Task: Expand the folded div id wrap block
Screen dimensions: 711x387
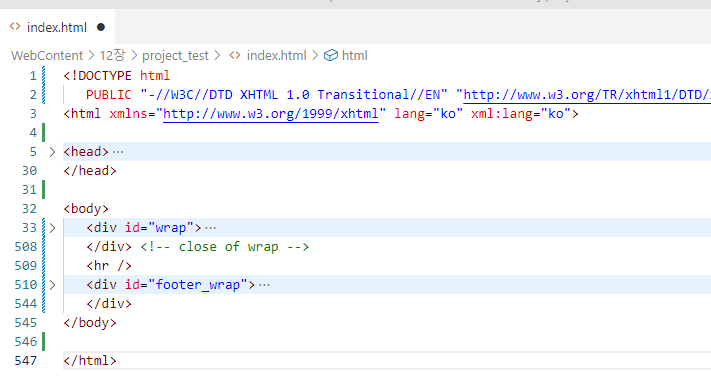Action: point(52,228)
